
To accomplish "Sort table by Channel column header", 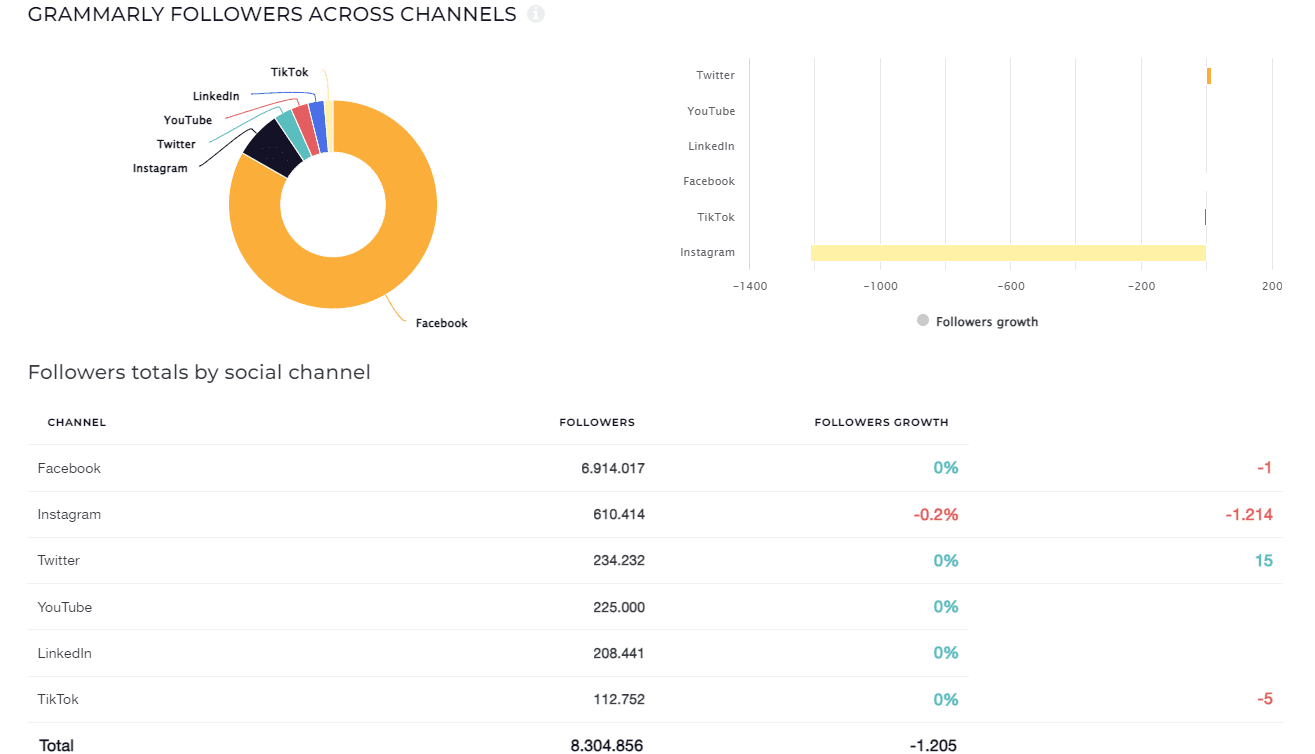I will click(77, 422).
